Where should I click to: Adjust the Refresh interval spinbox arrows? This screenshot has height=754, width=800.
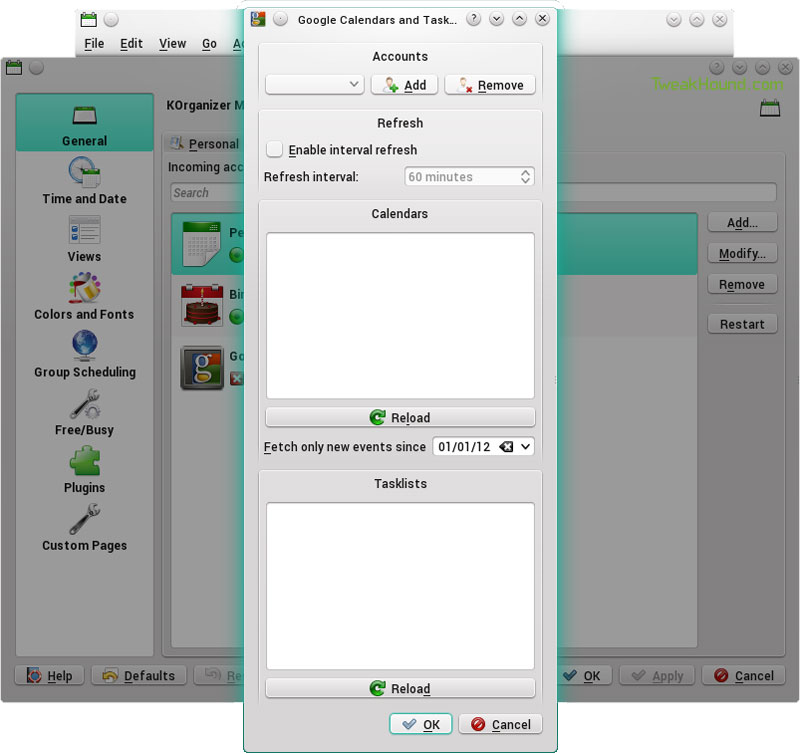pyautogui.click(x=526, y=177)
